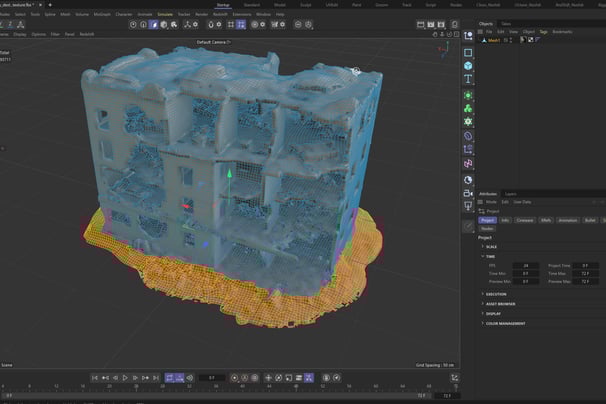Click the Record keyframe icon
The width and height of the screenshot is (606, 404).
(x=234, y=378)
